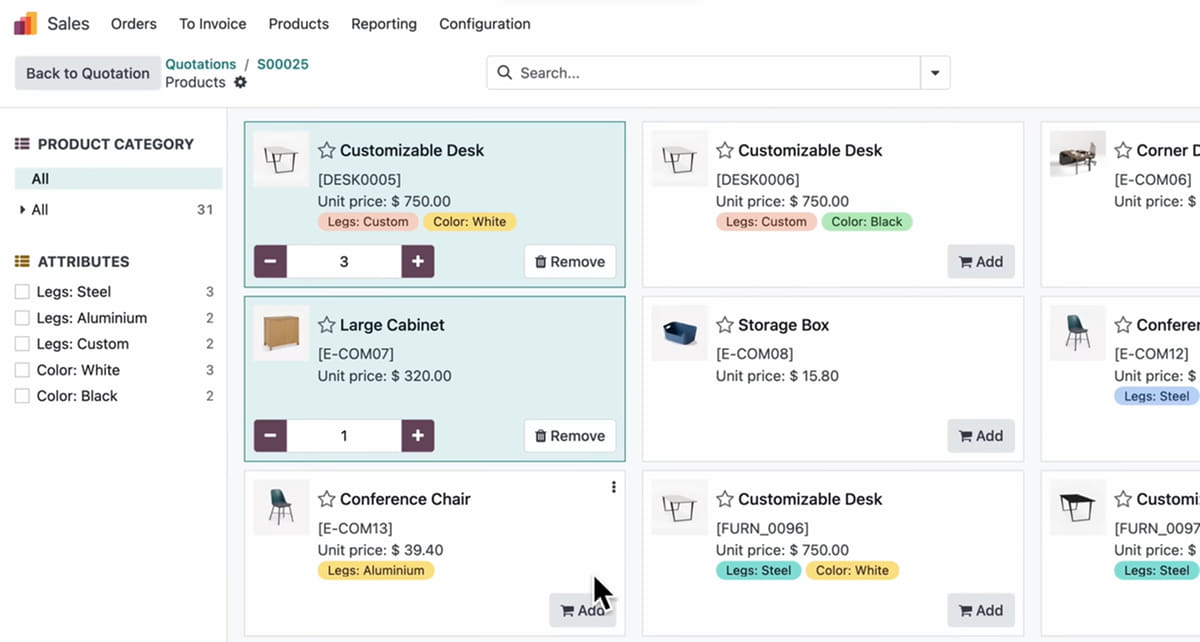Click the Back to Quotation button
The width and height of the screenshot is (1200, 642).
click(x=88, y=73)
